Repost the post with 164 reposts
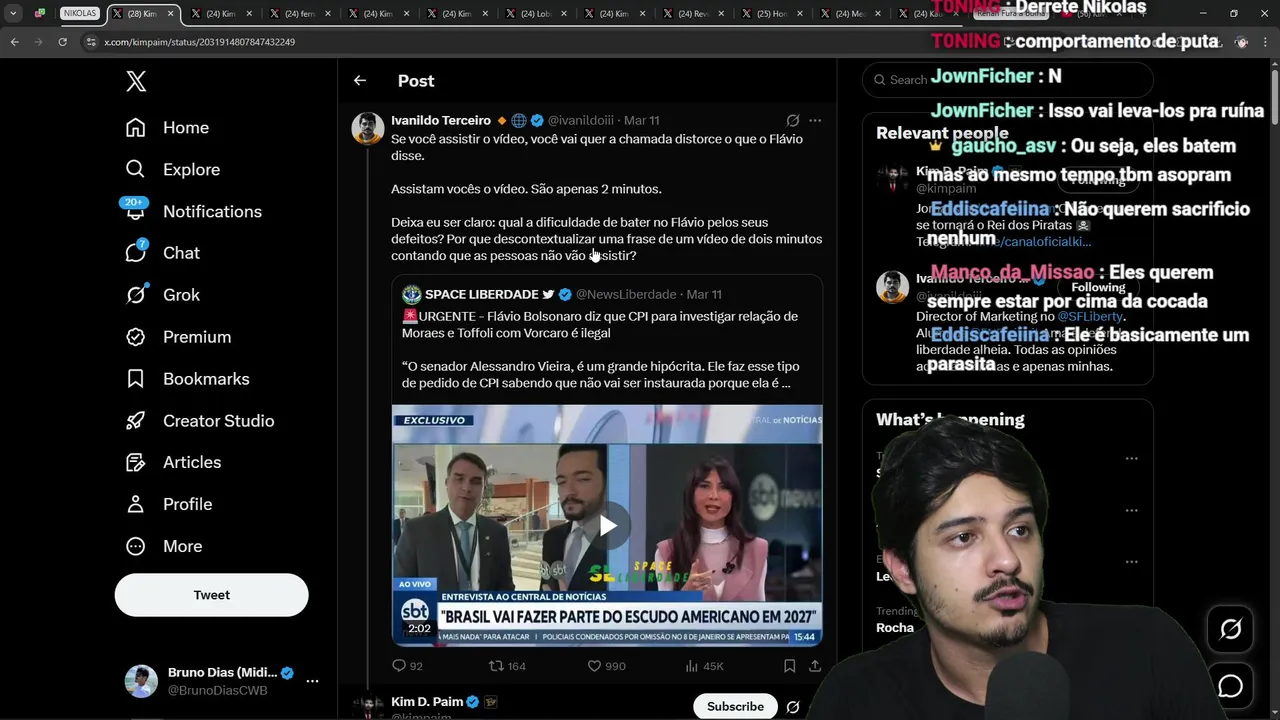Image resolution: width=1280 pixels, height=720 pixels. click(507, 666)
